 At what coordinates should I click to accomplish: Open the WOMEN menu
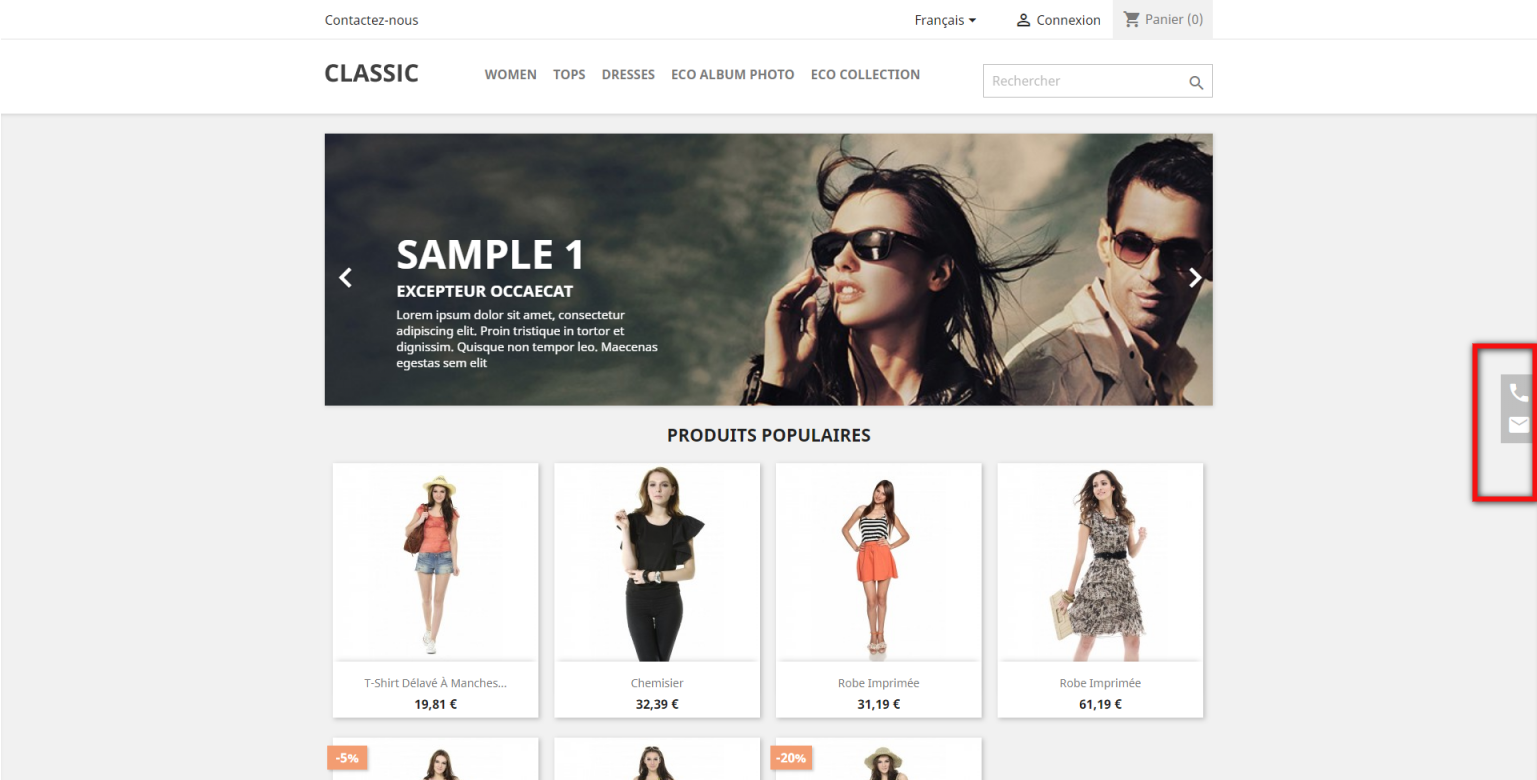point(510,75)
